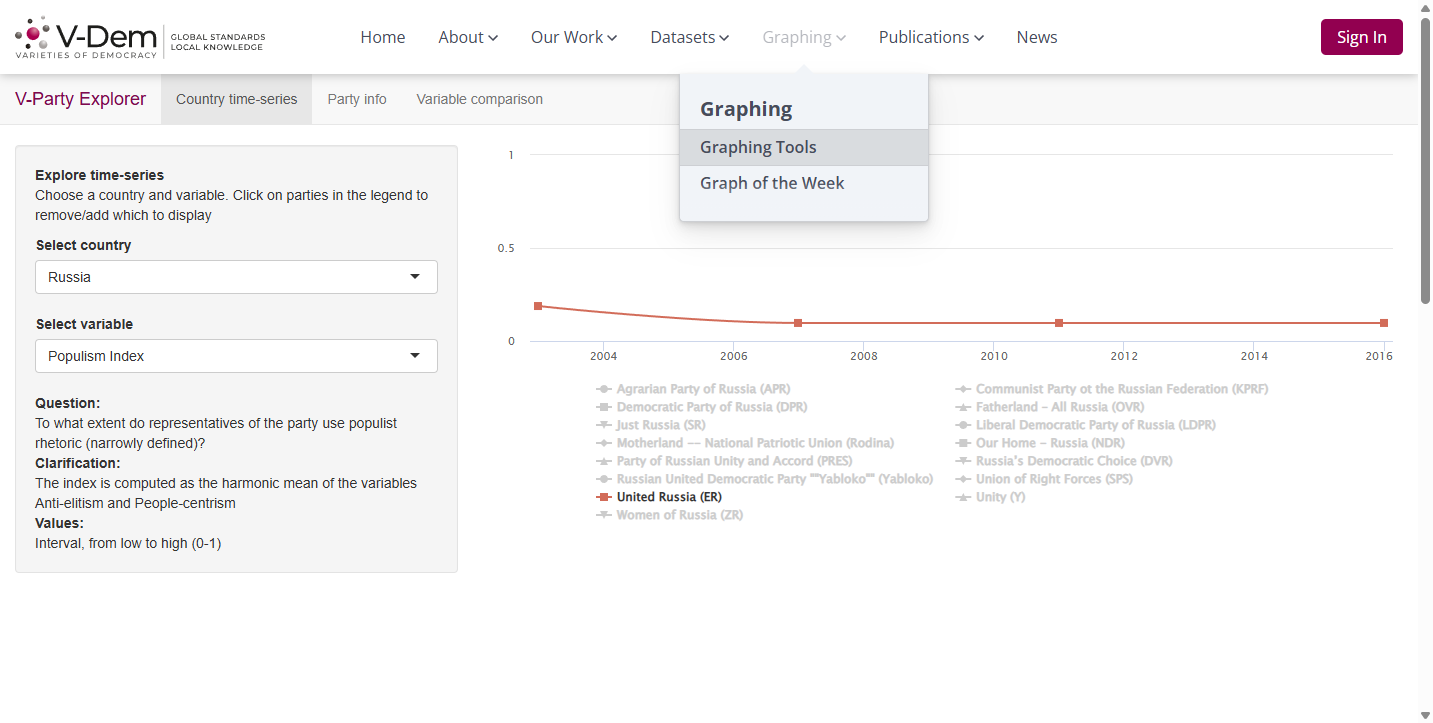Switch to the Party info tab

tap(357, 99)
